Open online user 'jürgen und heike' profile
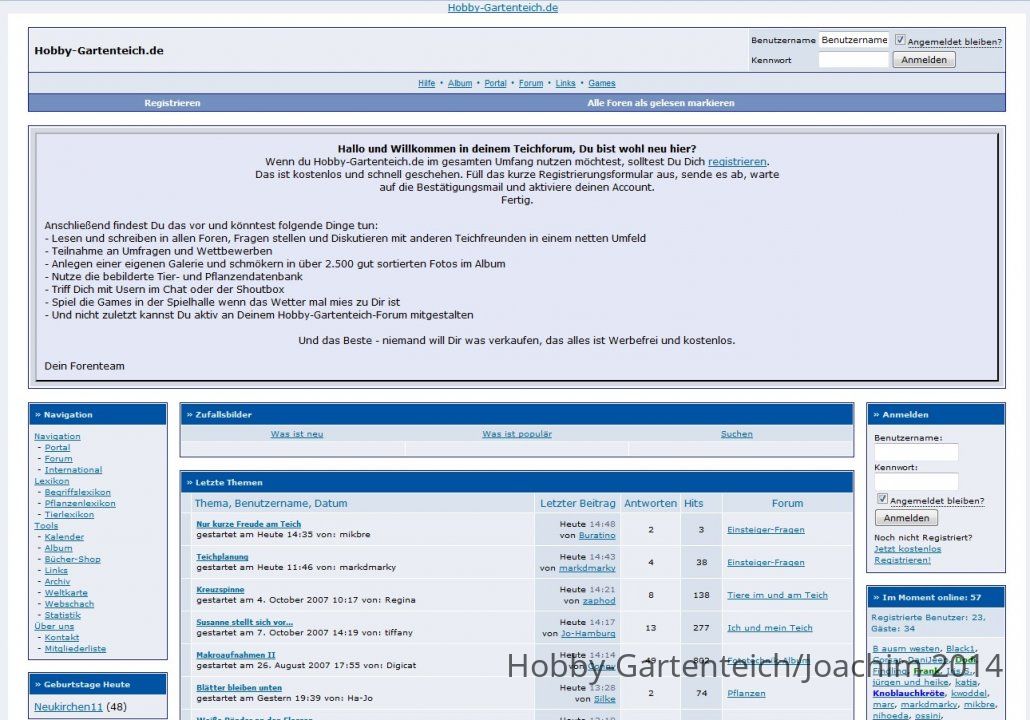Image resolution: width=1030 pixels, height=720 pixels. [x=910, y=682]
